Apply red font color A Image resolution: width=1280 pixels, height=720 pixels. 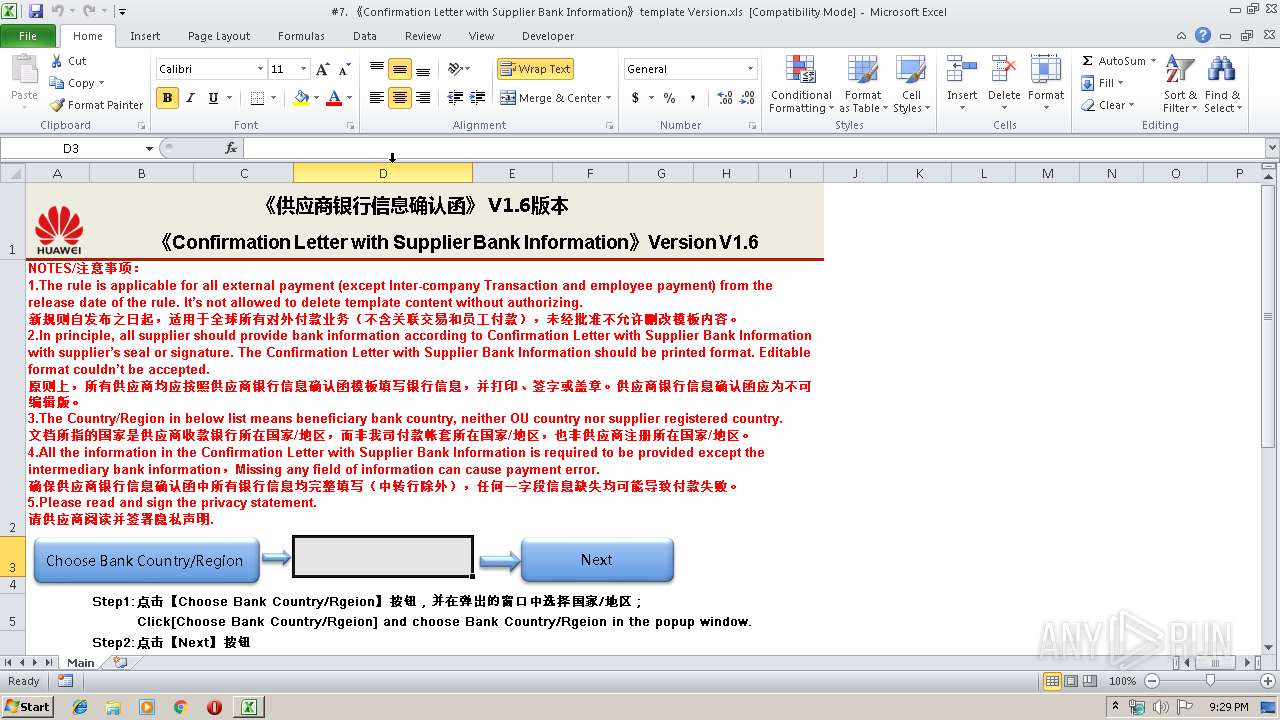334,98
